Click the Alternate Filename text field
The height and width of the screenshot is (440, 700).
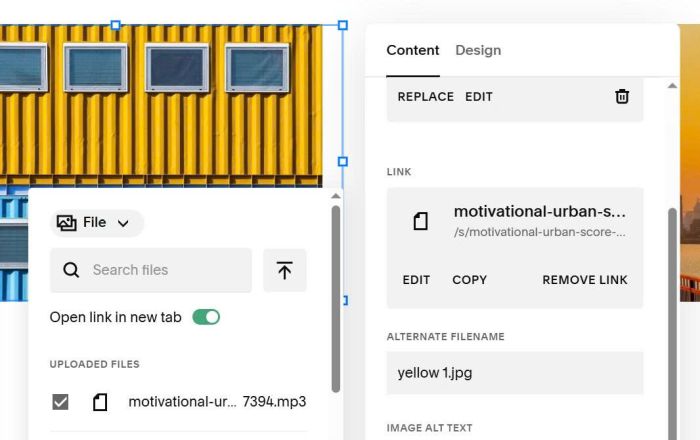point(514,373)
